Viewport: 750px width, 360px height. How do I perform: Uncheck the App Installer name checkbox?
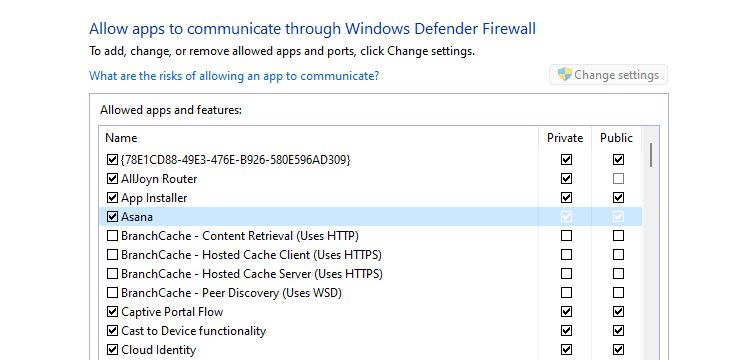point(112,197)
